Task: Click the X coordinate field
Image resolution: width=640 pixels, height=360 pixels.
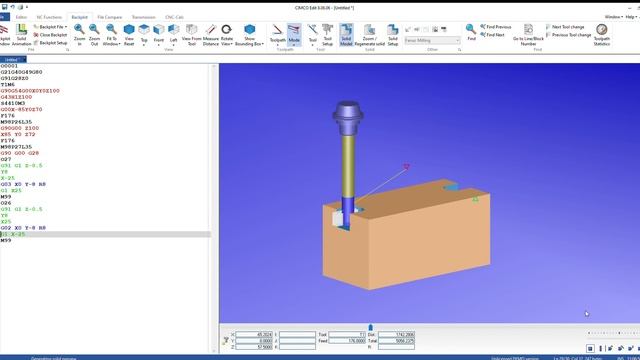Action: [254, 334]
